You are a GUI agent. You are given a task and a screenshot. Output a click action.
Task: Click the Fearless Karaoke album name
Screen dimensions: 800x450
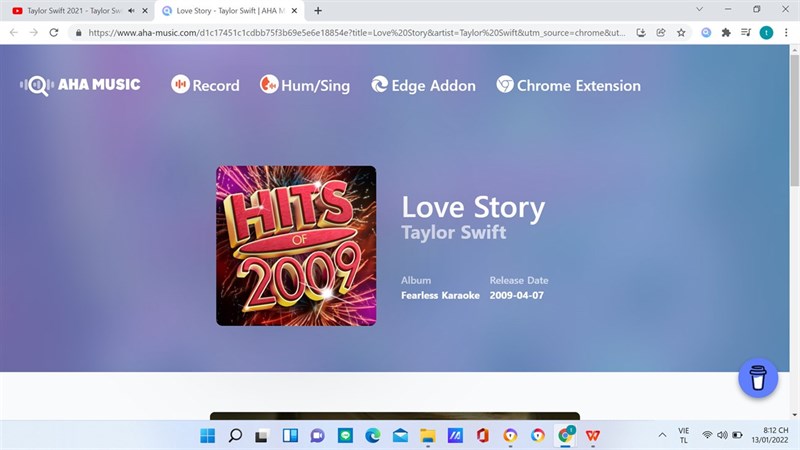tap(440, 295)
